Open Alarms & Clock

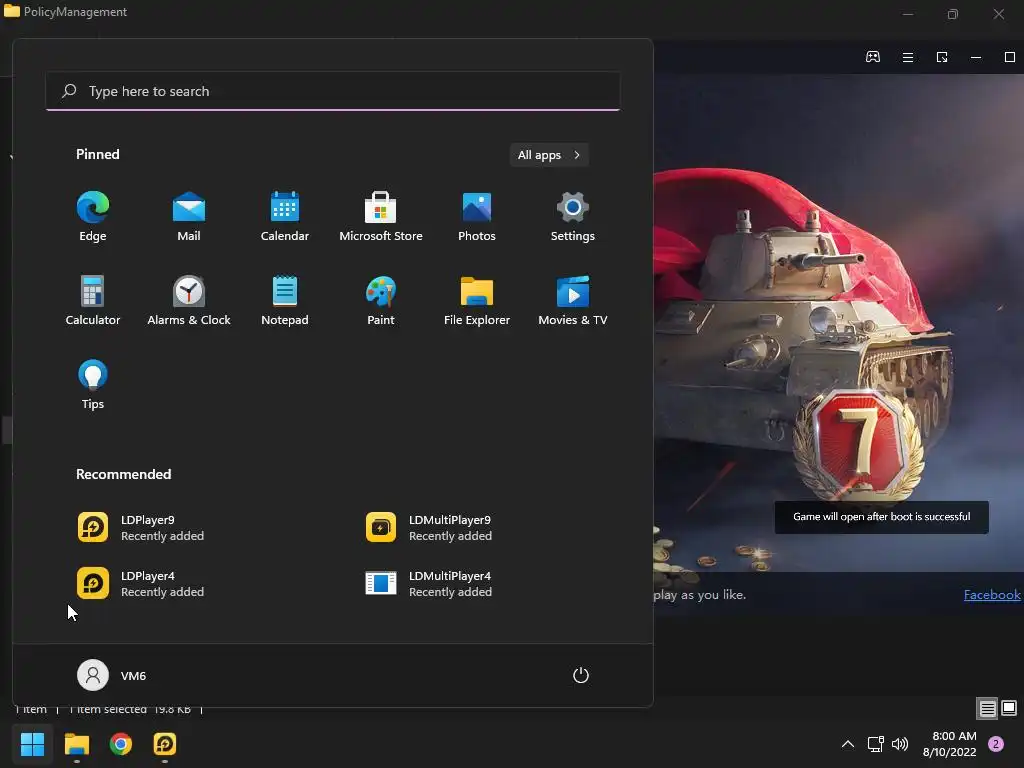tap(189, 300)
